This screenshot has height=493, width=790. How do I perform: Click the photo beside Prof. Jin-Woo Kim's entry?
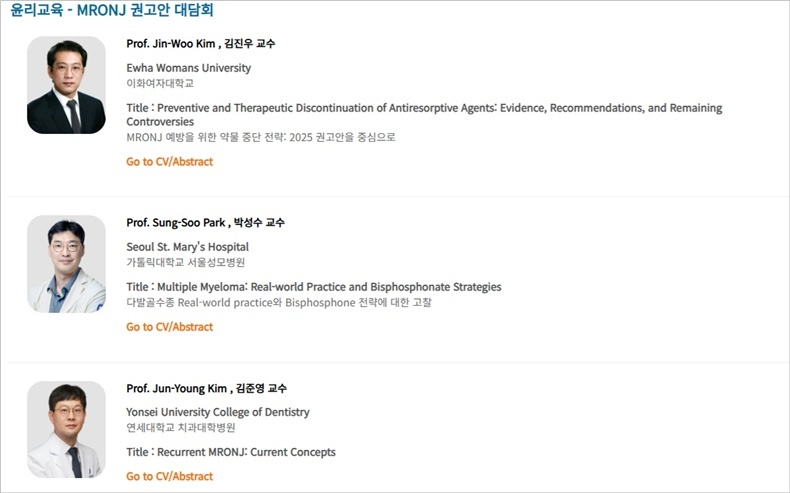coord(66,85)
